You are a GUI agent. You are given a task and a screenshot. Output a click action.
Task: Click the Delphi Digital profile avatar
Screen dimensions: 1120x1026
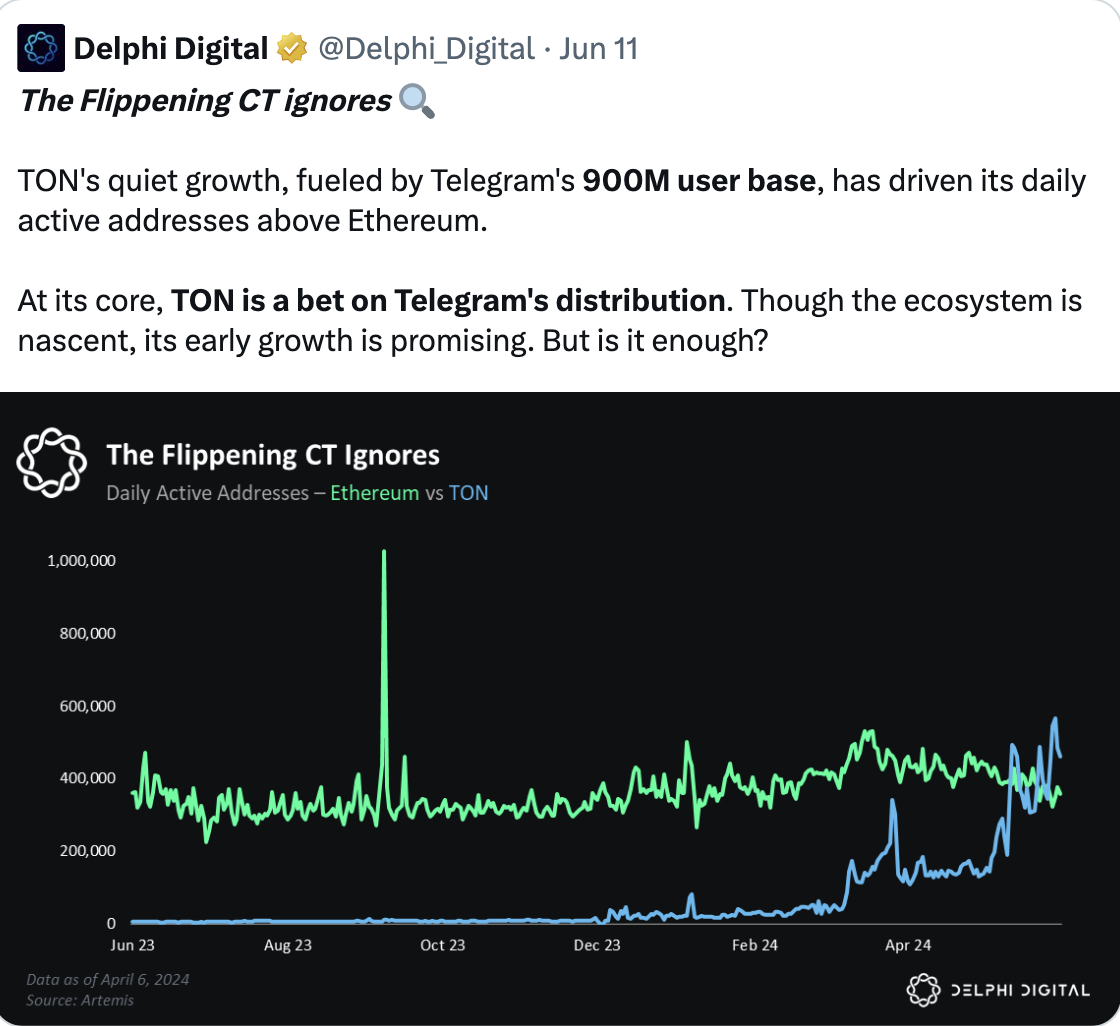[41, 48]
